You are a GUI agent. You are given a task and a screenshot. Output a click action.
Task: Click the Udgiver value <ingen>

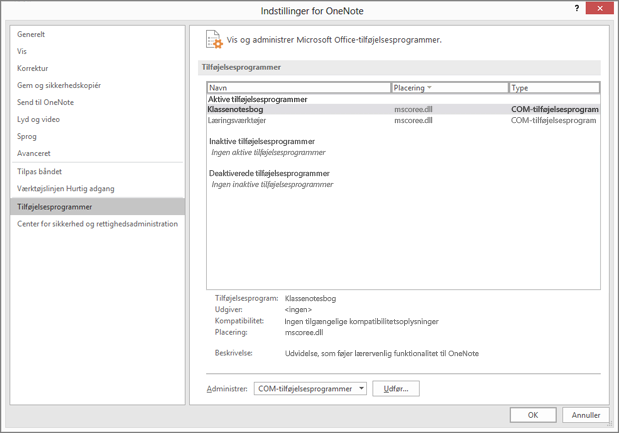click(298, 309)
